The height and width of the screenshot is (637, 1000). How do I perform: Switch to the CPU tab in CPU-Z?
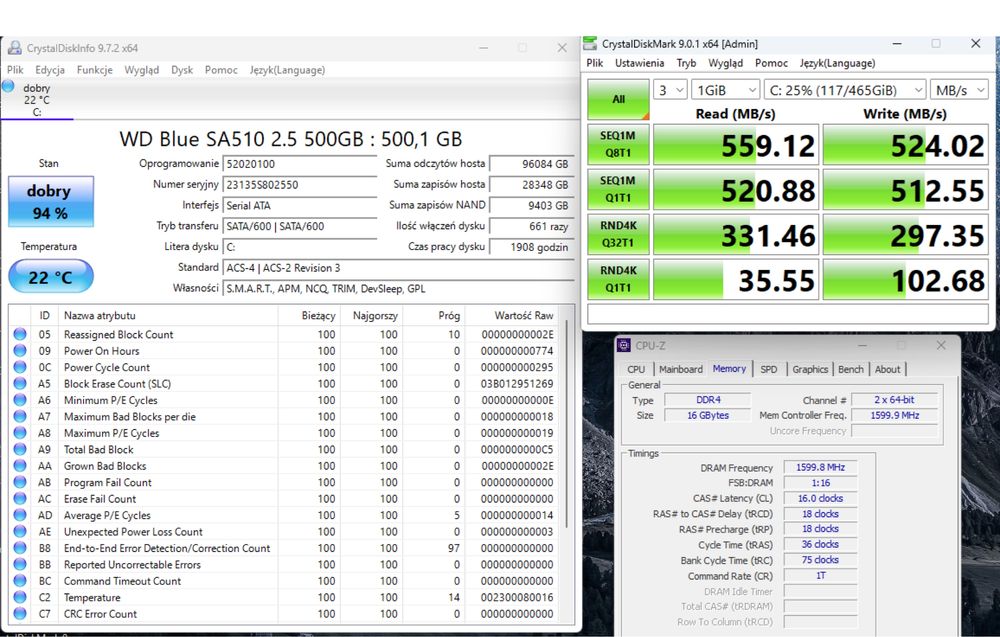pos(636,369)
